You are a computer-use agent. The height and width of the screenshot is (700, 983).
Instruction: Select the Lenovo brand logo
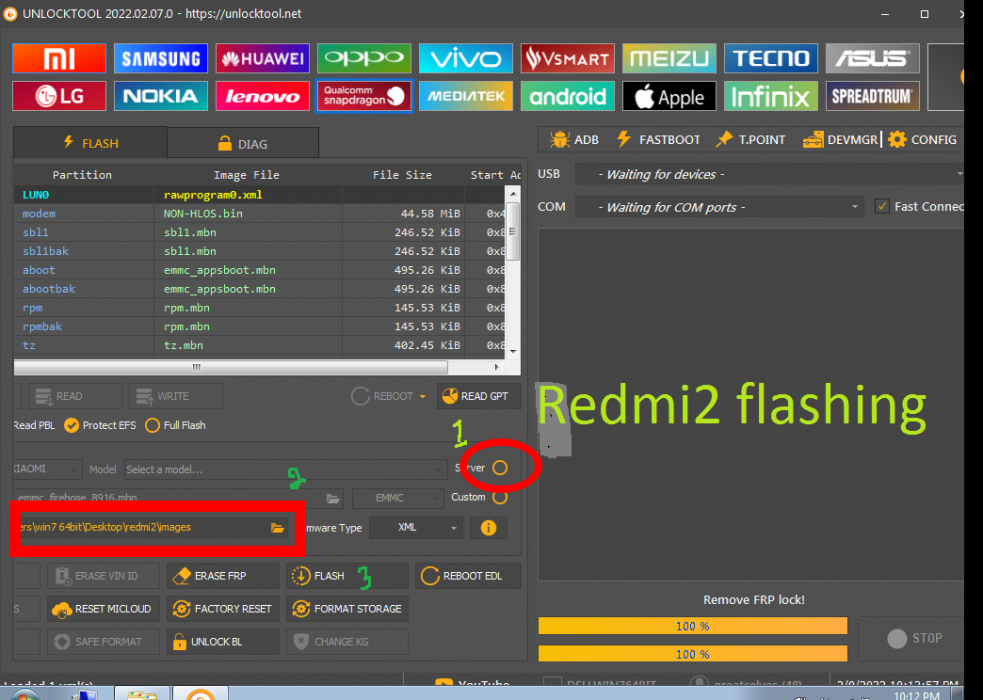tap(263, 96)
